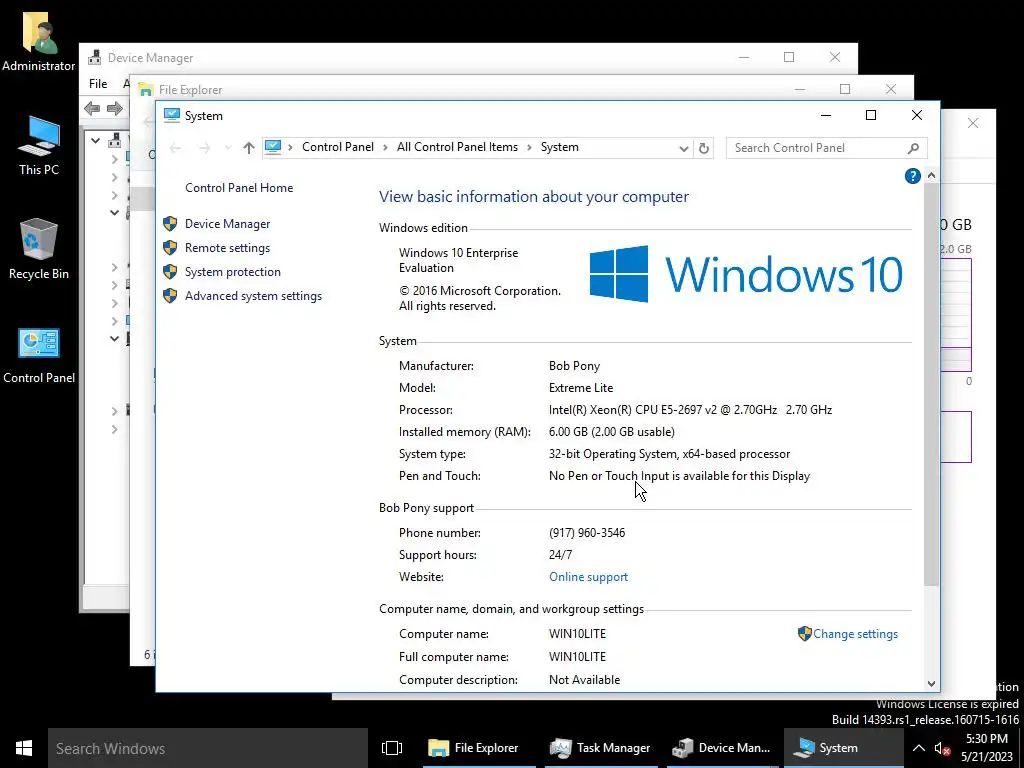Expand chevron before Control Panel breadcrumb
This screenshot has height=768, width=1024.
pyautogui.click(x=290, y=148)
